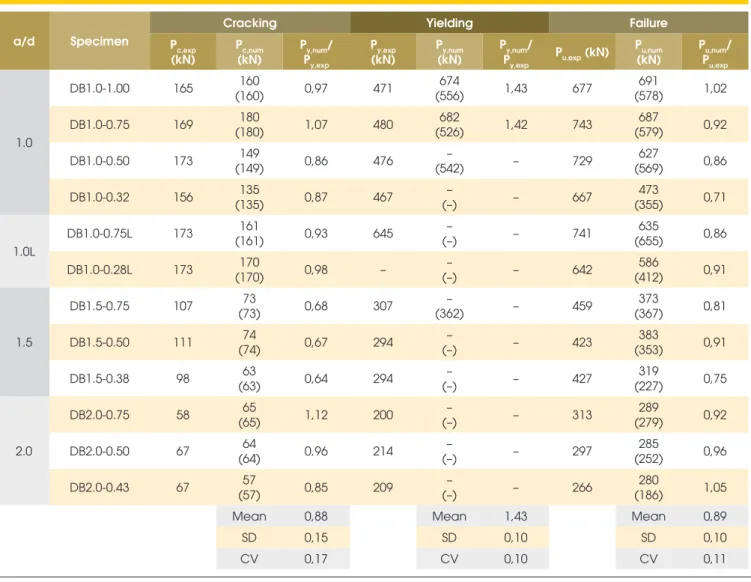Click the Yielding column group header
The image size is (751, 582).
[449, 23]
